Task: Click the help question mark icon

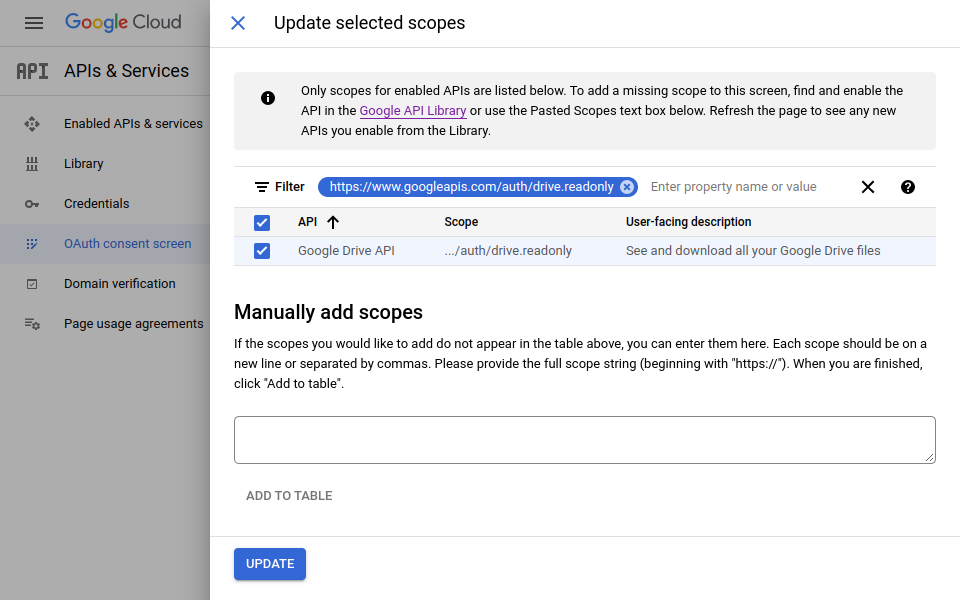Action: (907, 186)
